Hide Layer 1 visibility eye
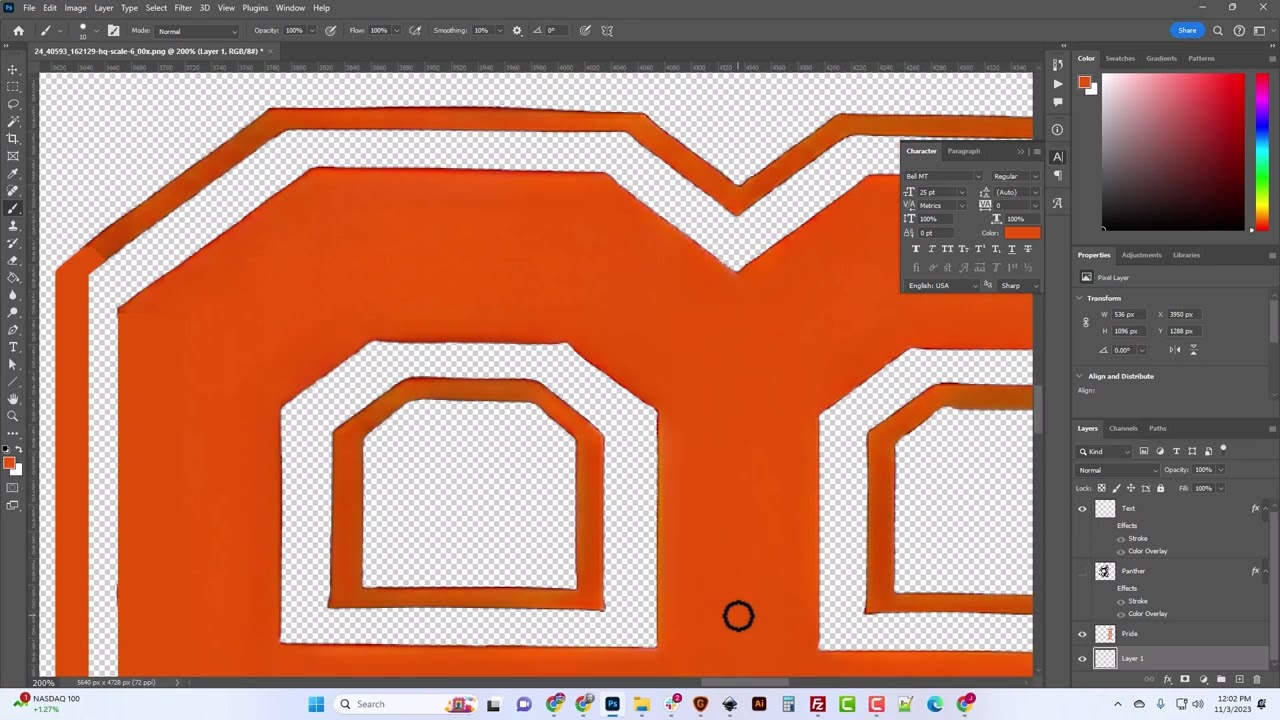 [x=1082, y=658]
